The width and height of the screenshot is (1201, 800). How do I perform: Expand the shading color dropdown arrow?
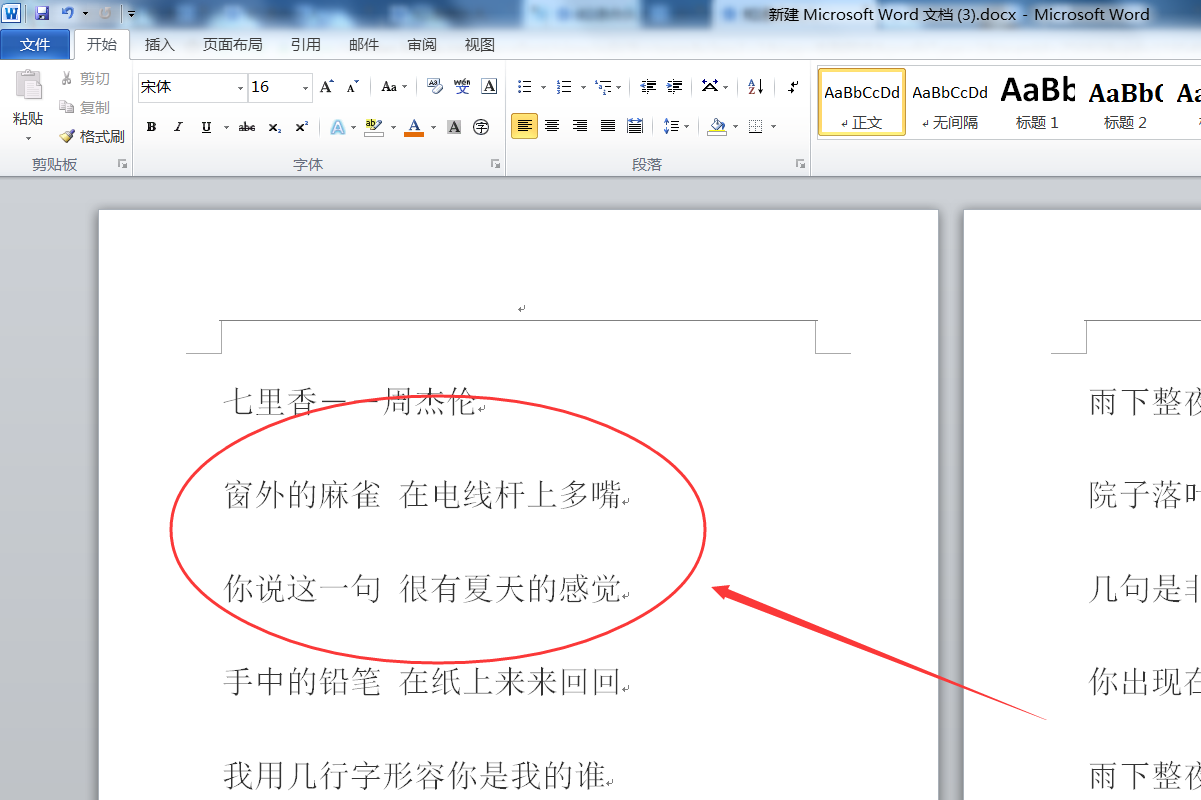point(735,126)
